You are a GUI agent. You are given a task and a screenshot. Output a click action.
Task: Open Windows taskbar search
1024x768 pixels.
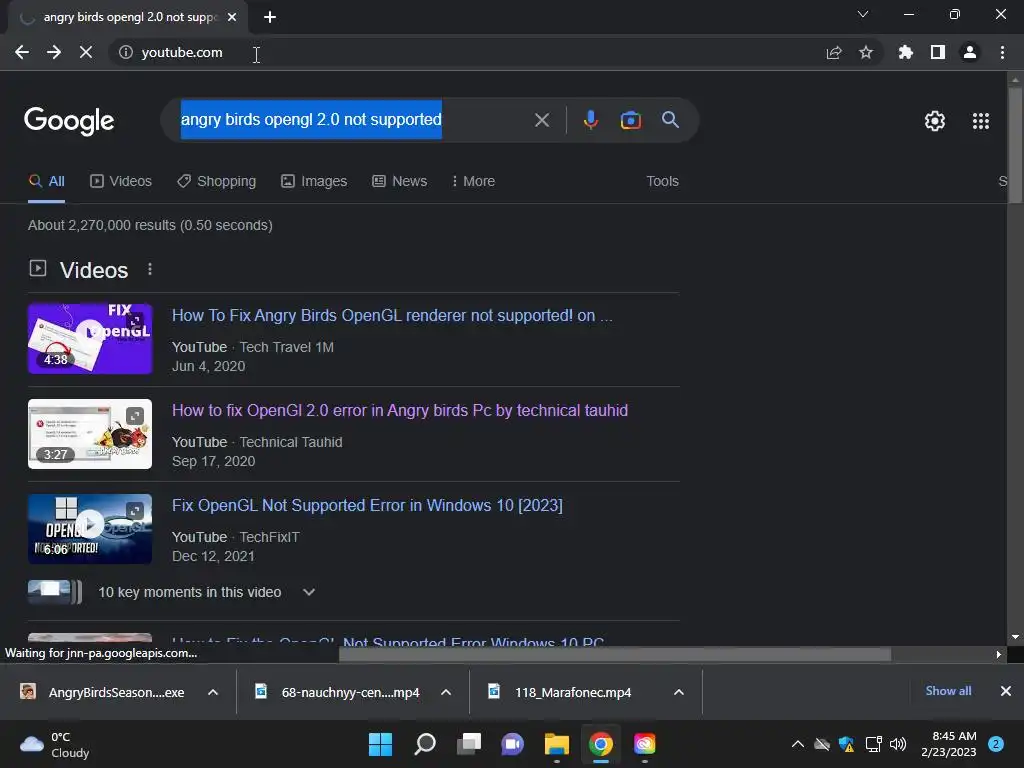(x=424, y=744)
